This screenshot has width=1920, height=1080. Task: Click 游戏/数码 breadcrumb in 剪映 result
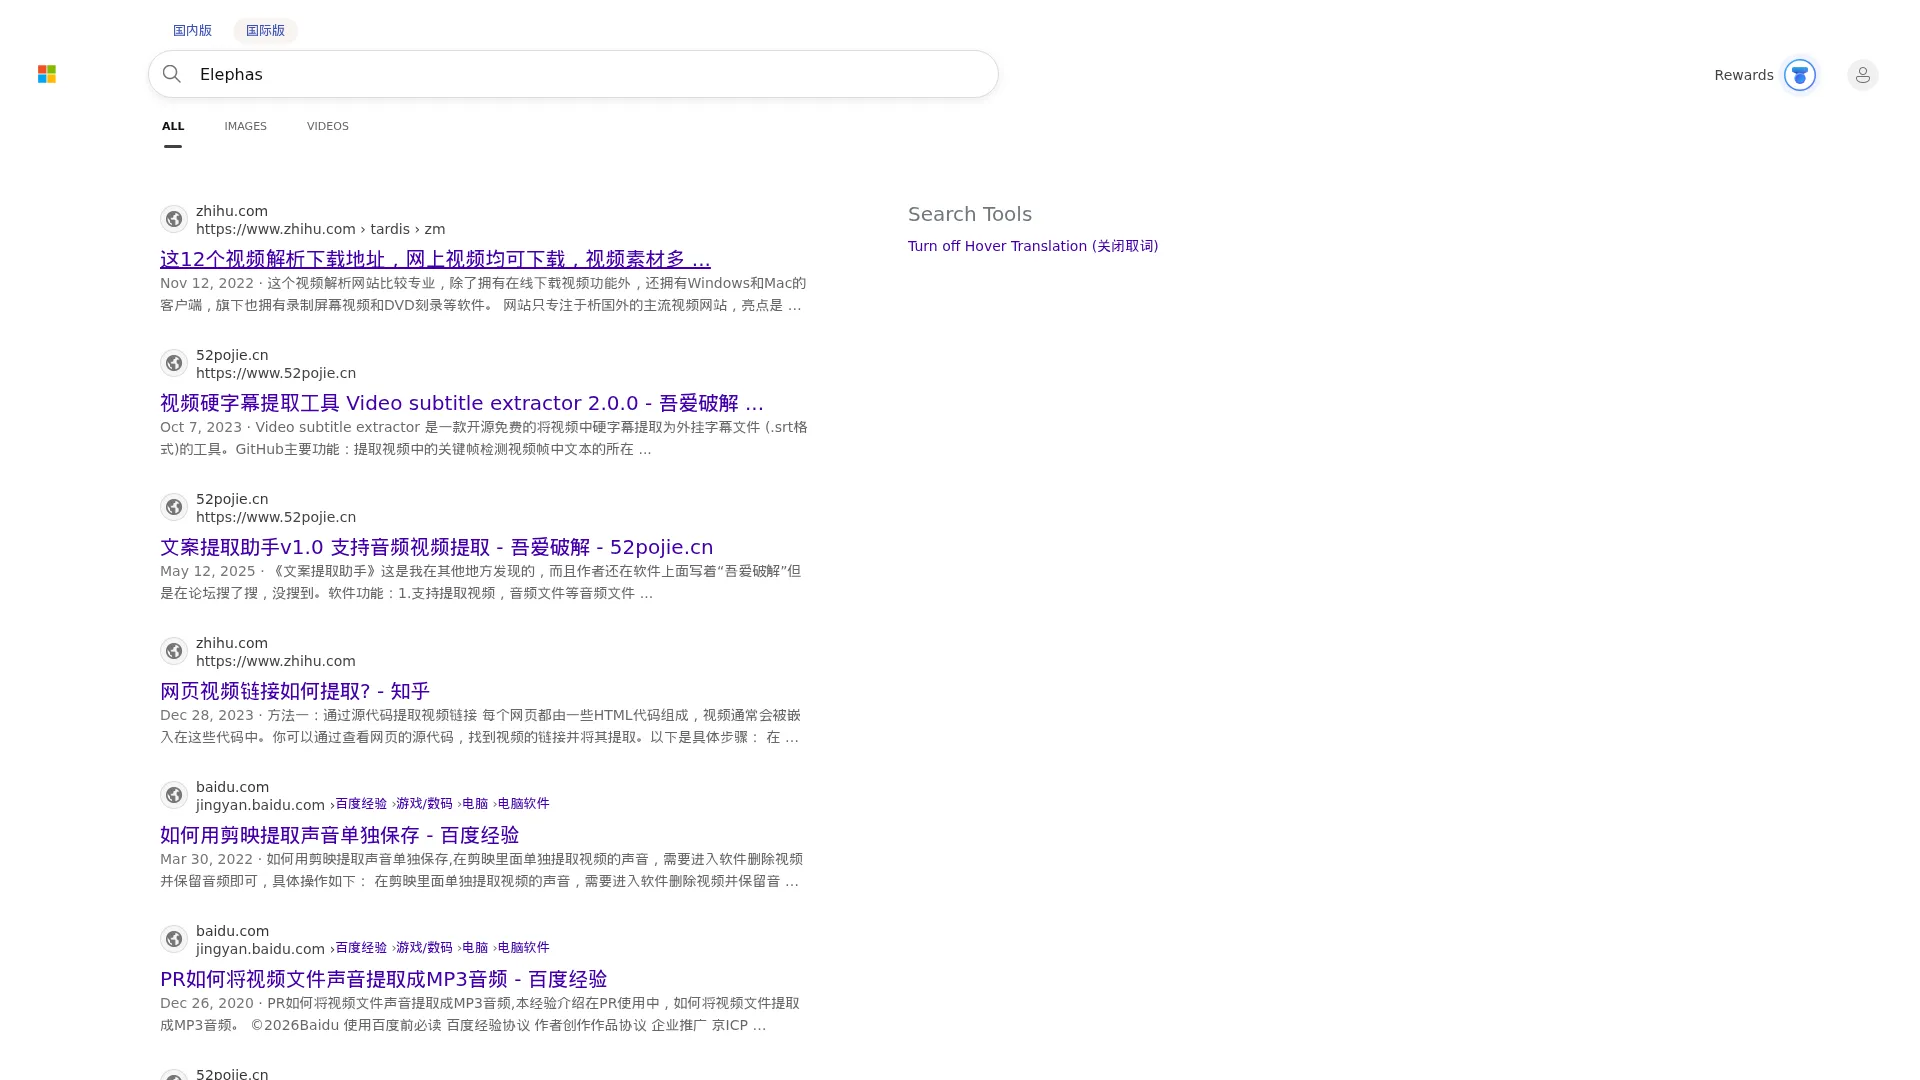point(424,804)
